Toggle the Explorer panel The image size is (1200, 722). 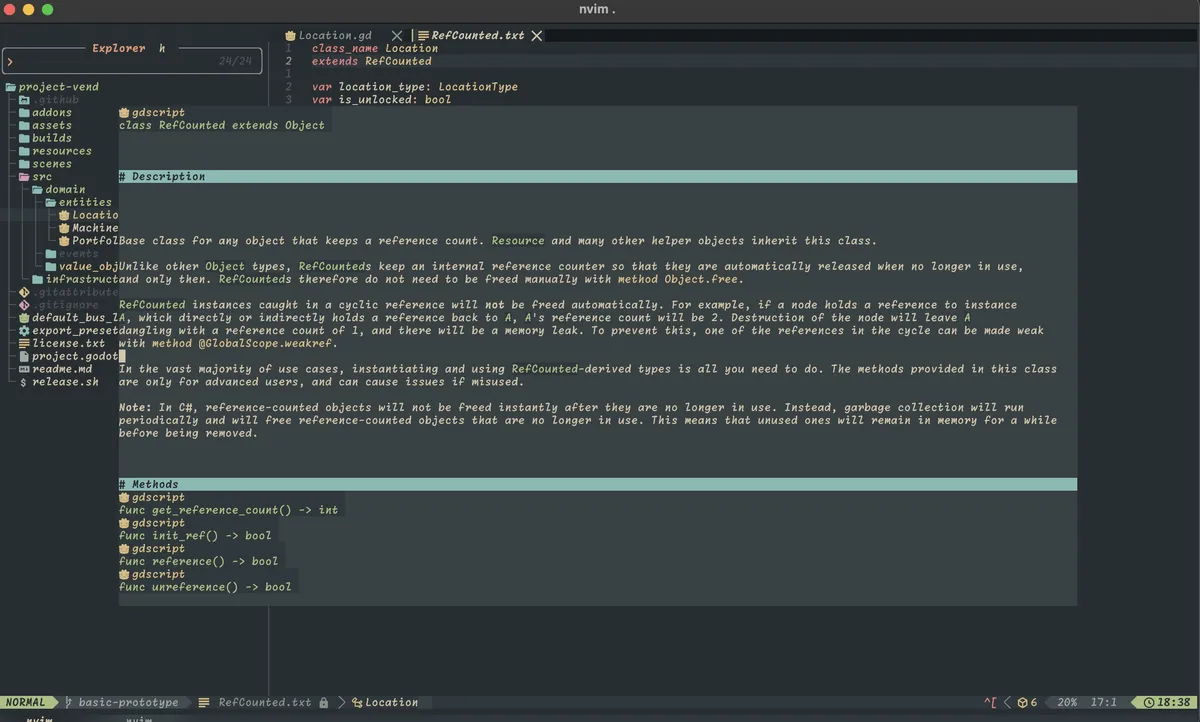click(x=119, y=47)
